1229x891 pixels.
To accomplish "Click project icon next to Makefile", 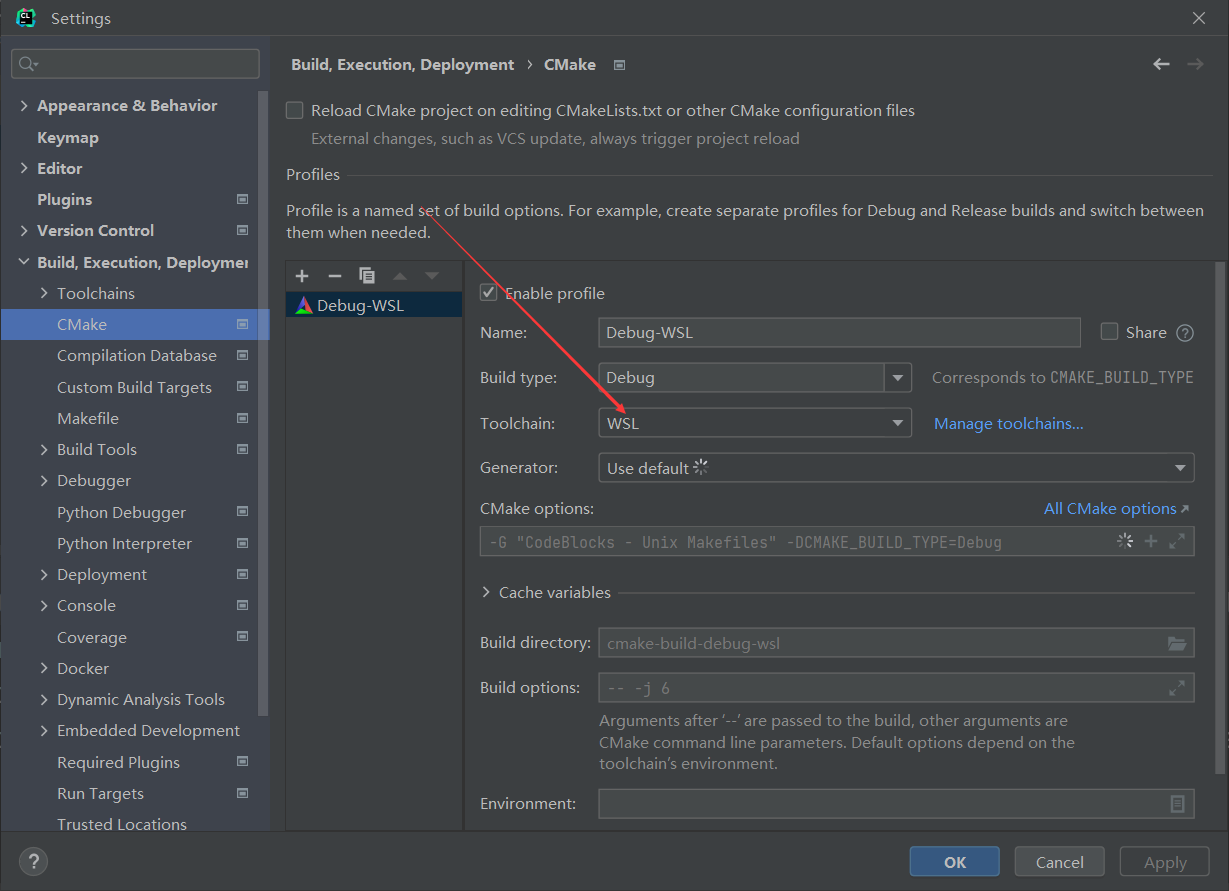I will point(242,418).
